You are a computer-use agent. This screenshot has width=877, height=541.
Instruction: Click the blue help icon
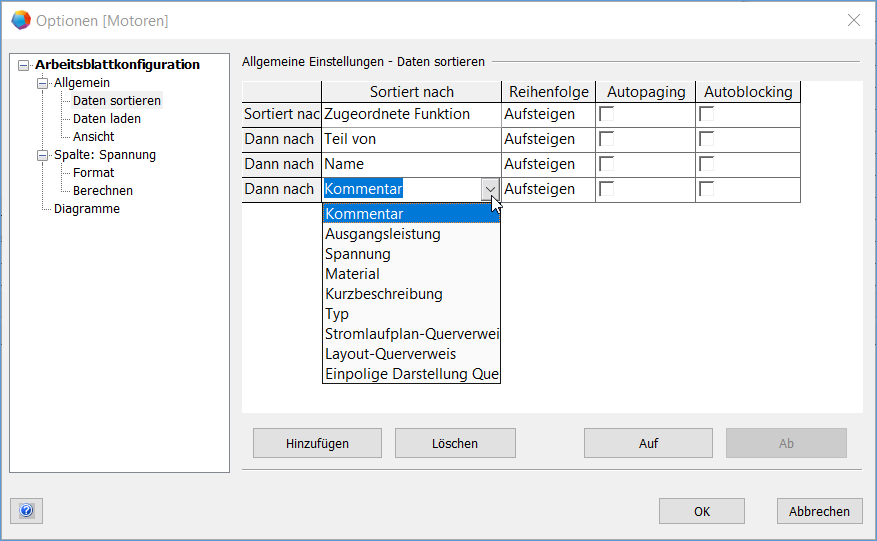26,511
